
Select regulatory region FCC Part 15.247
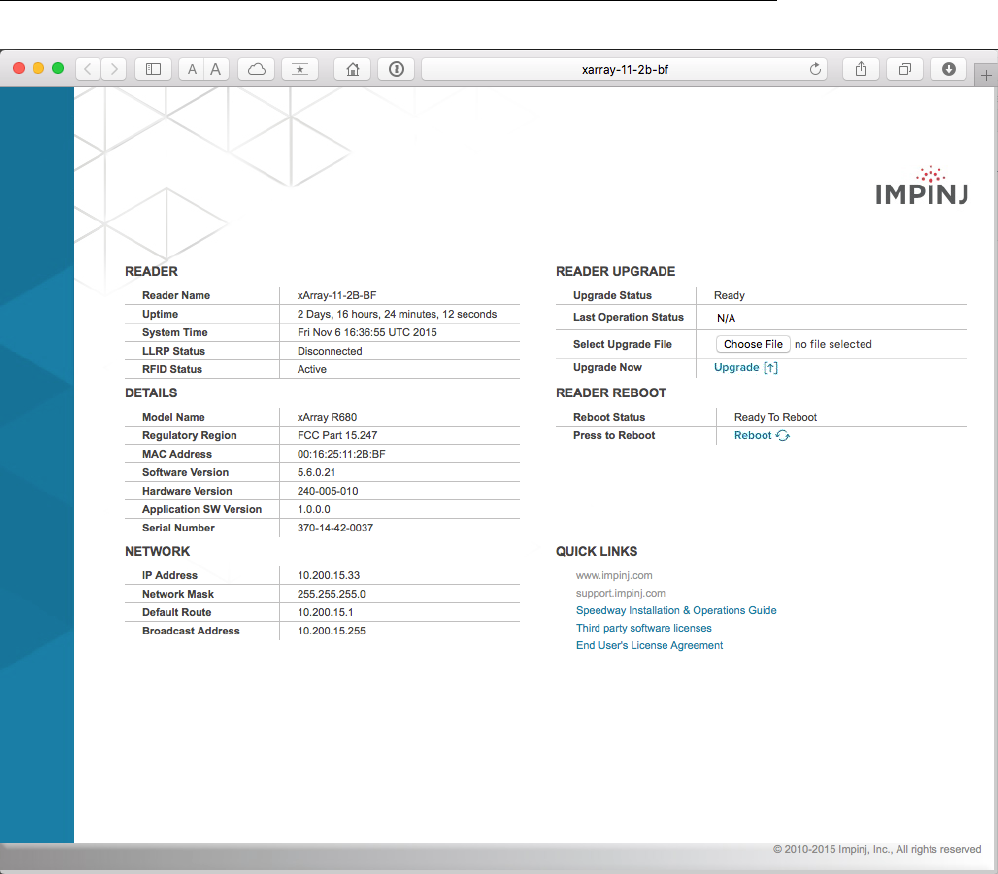point(337,435)
